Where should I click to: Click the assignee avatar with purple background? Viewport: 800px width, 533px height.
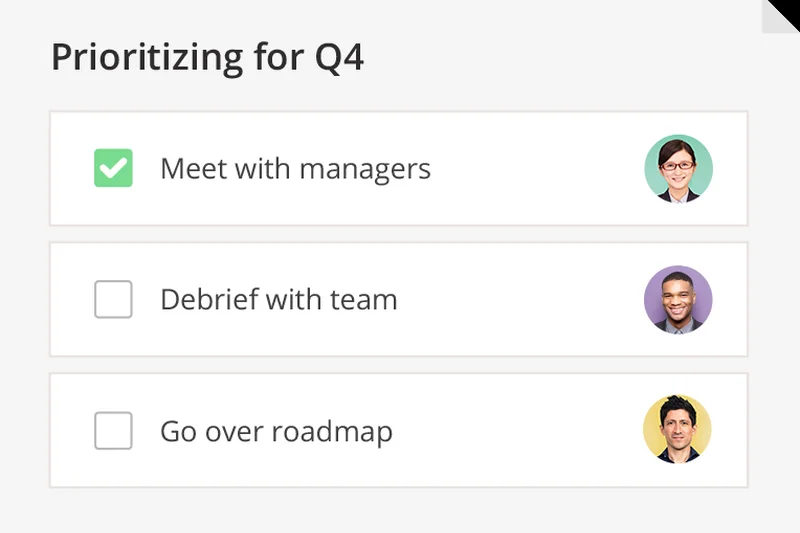pos(678,299)
